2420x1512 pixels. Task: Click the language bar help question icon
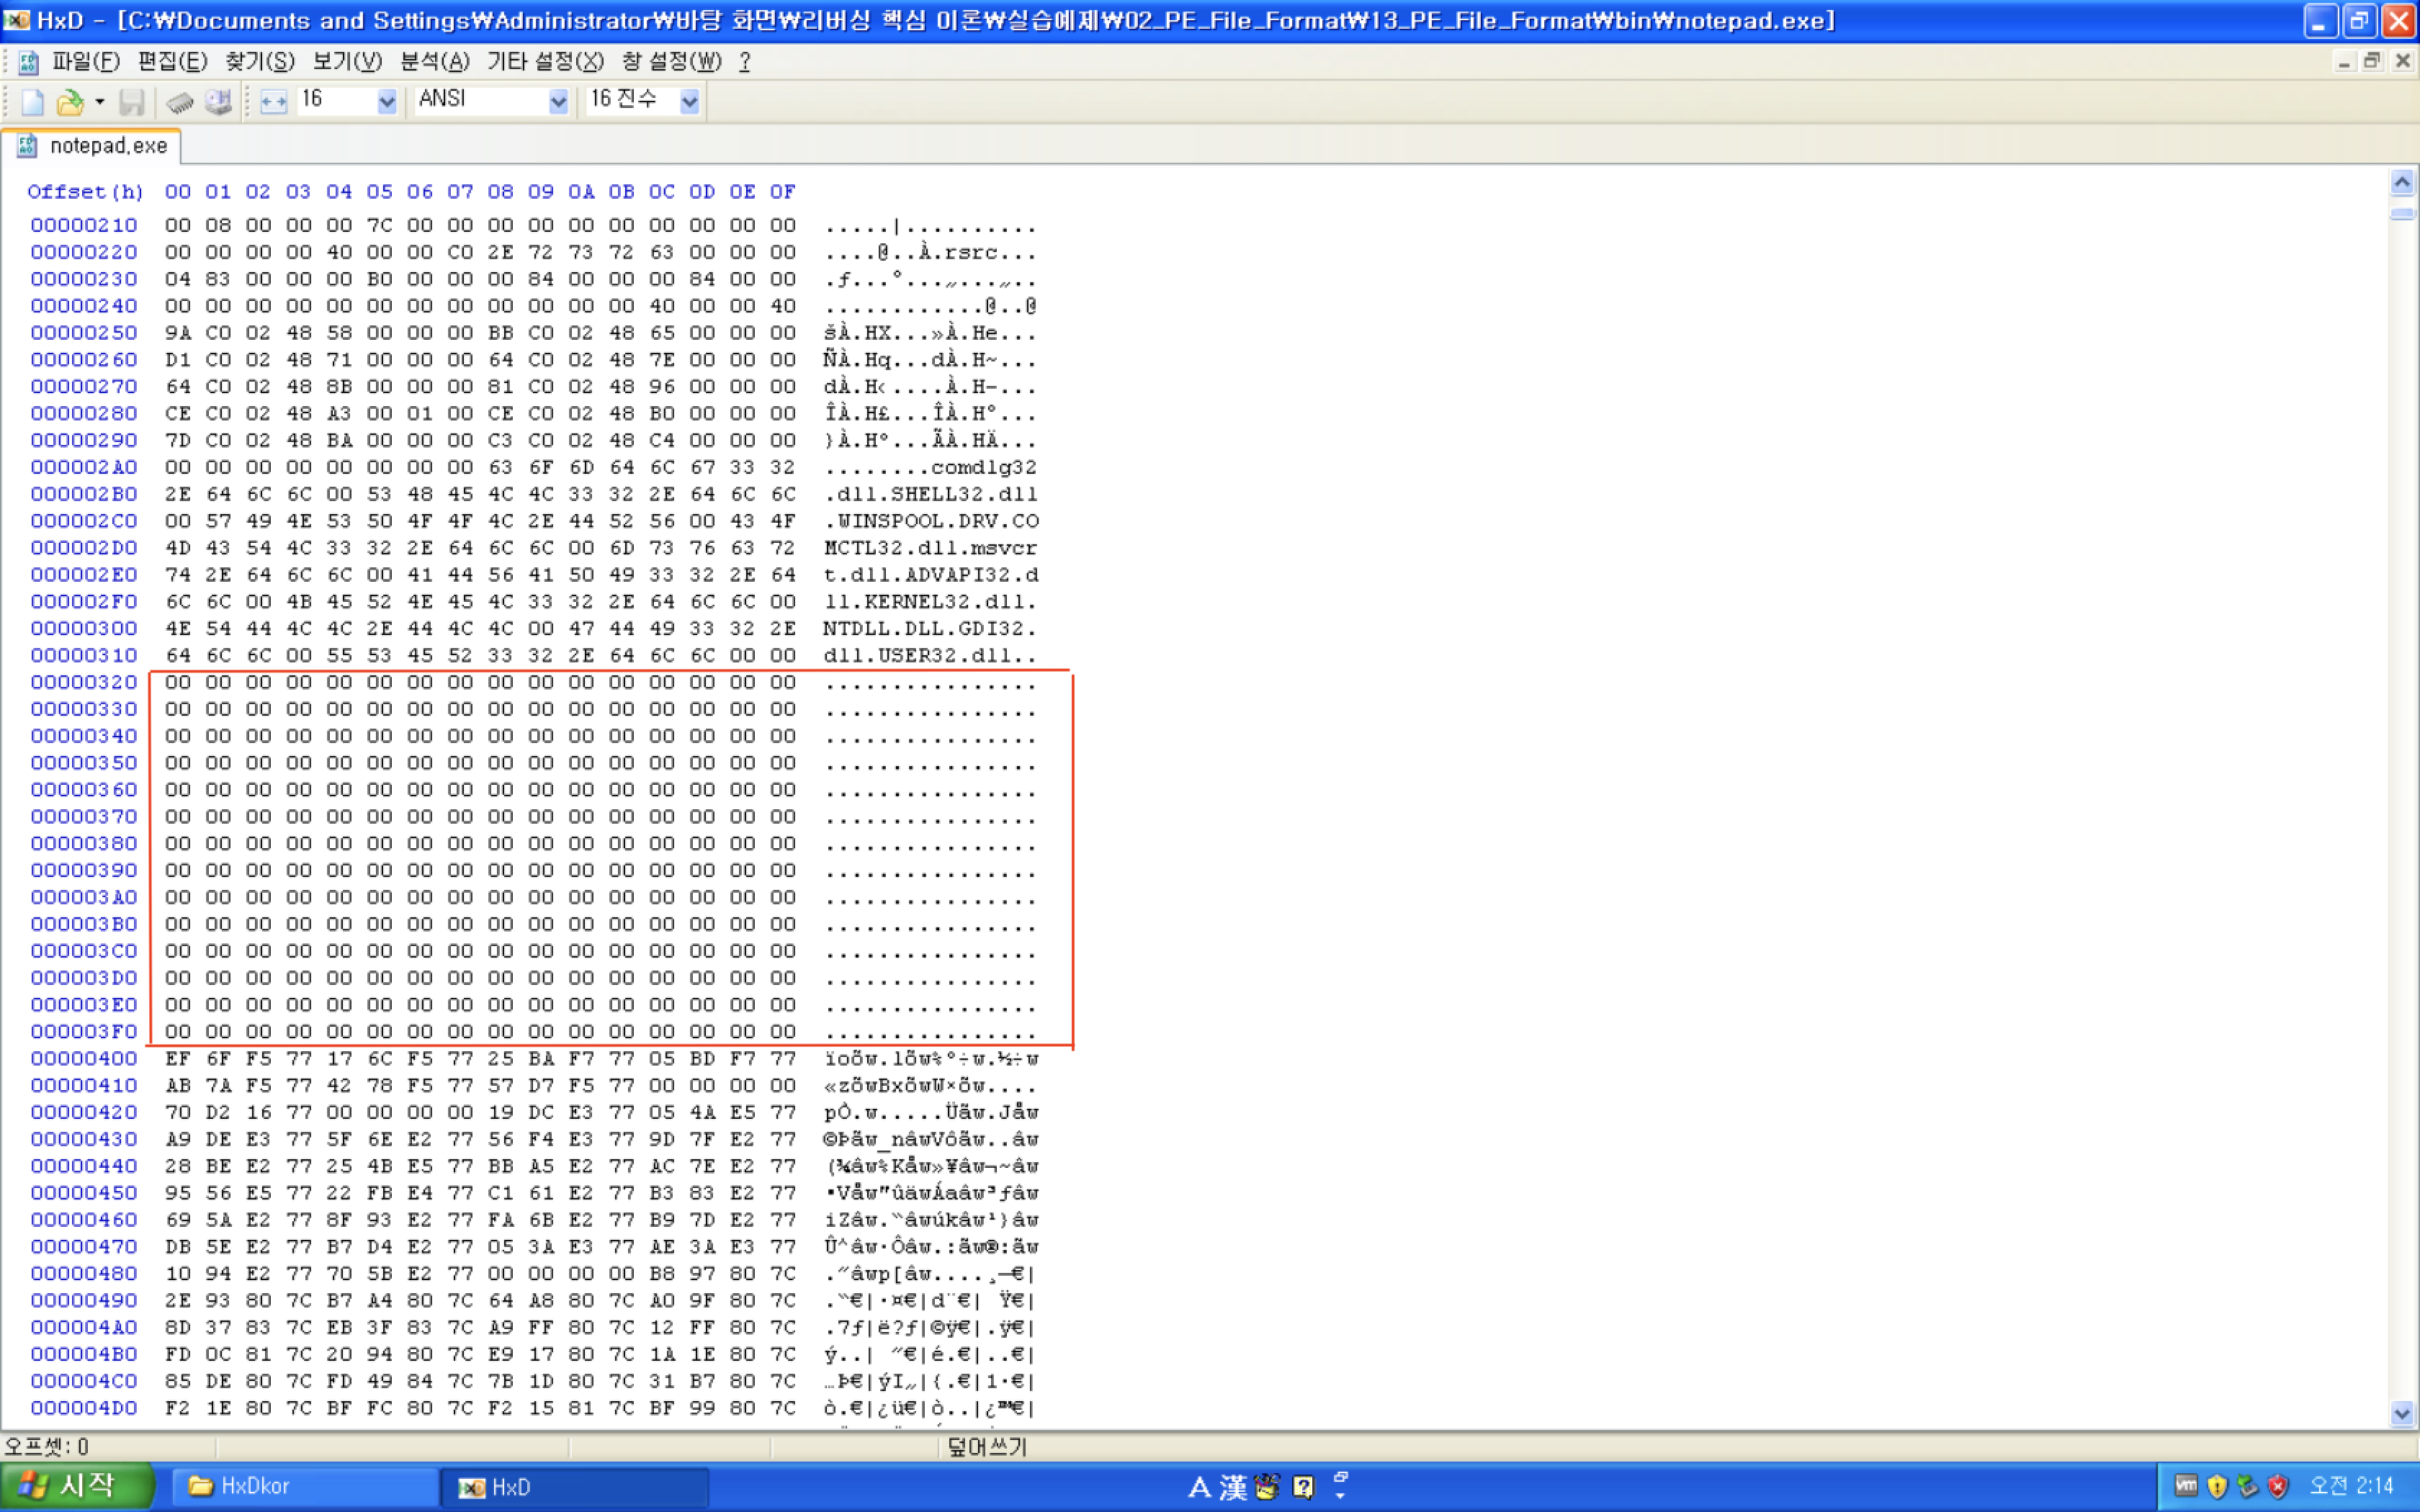[x=1303, y=1487]
